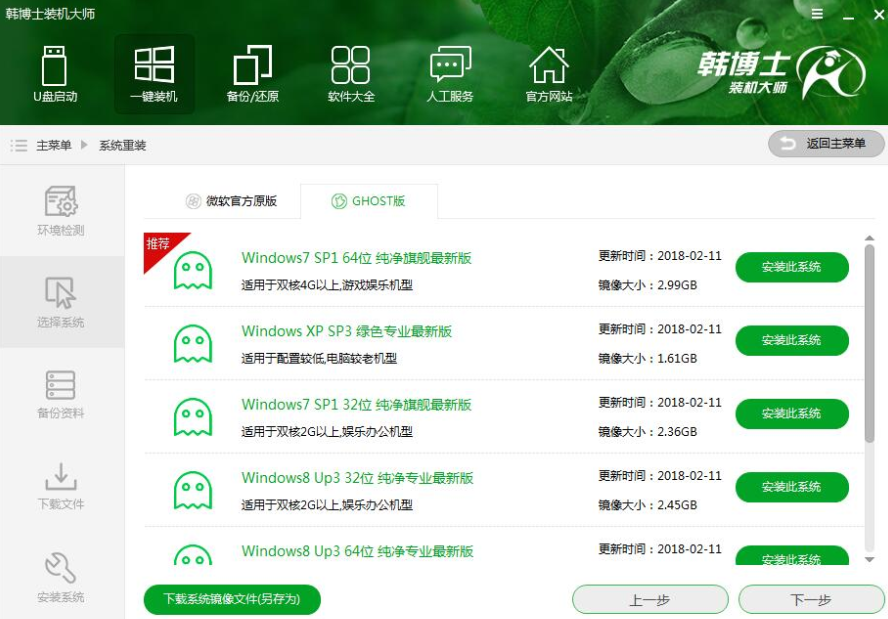This screenshot has height=619, width=888.
Task: Install Windows XP SP3 with 安装此系统
Action: coord(792,340)
